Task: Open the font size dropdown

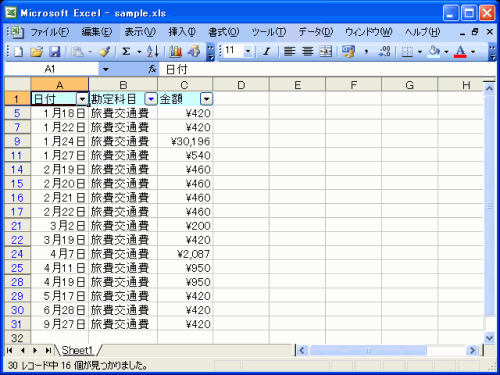Action: point(248,51)
